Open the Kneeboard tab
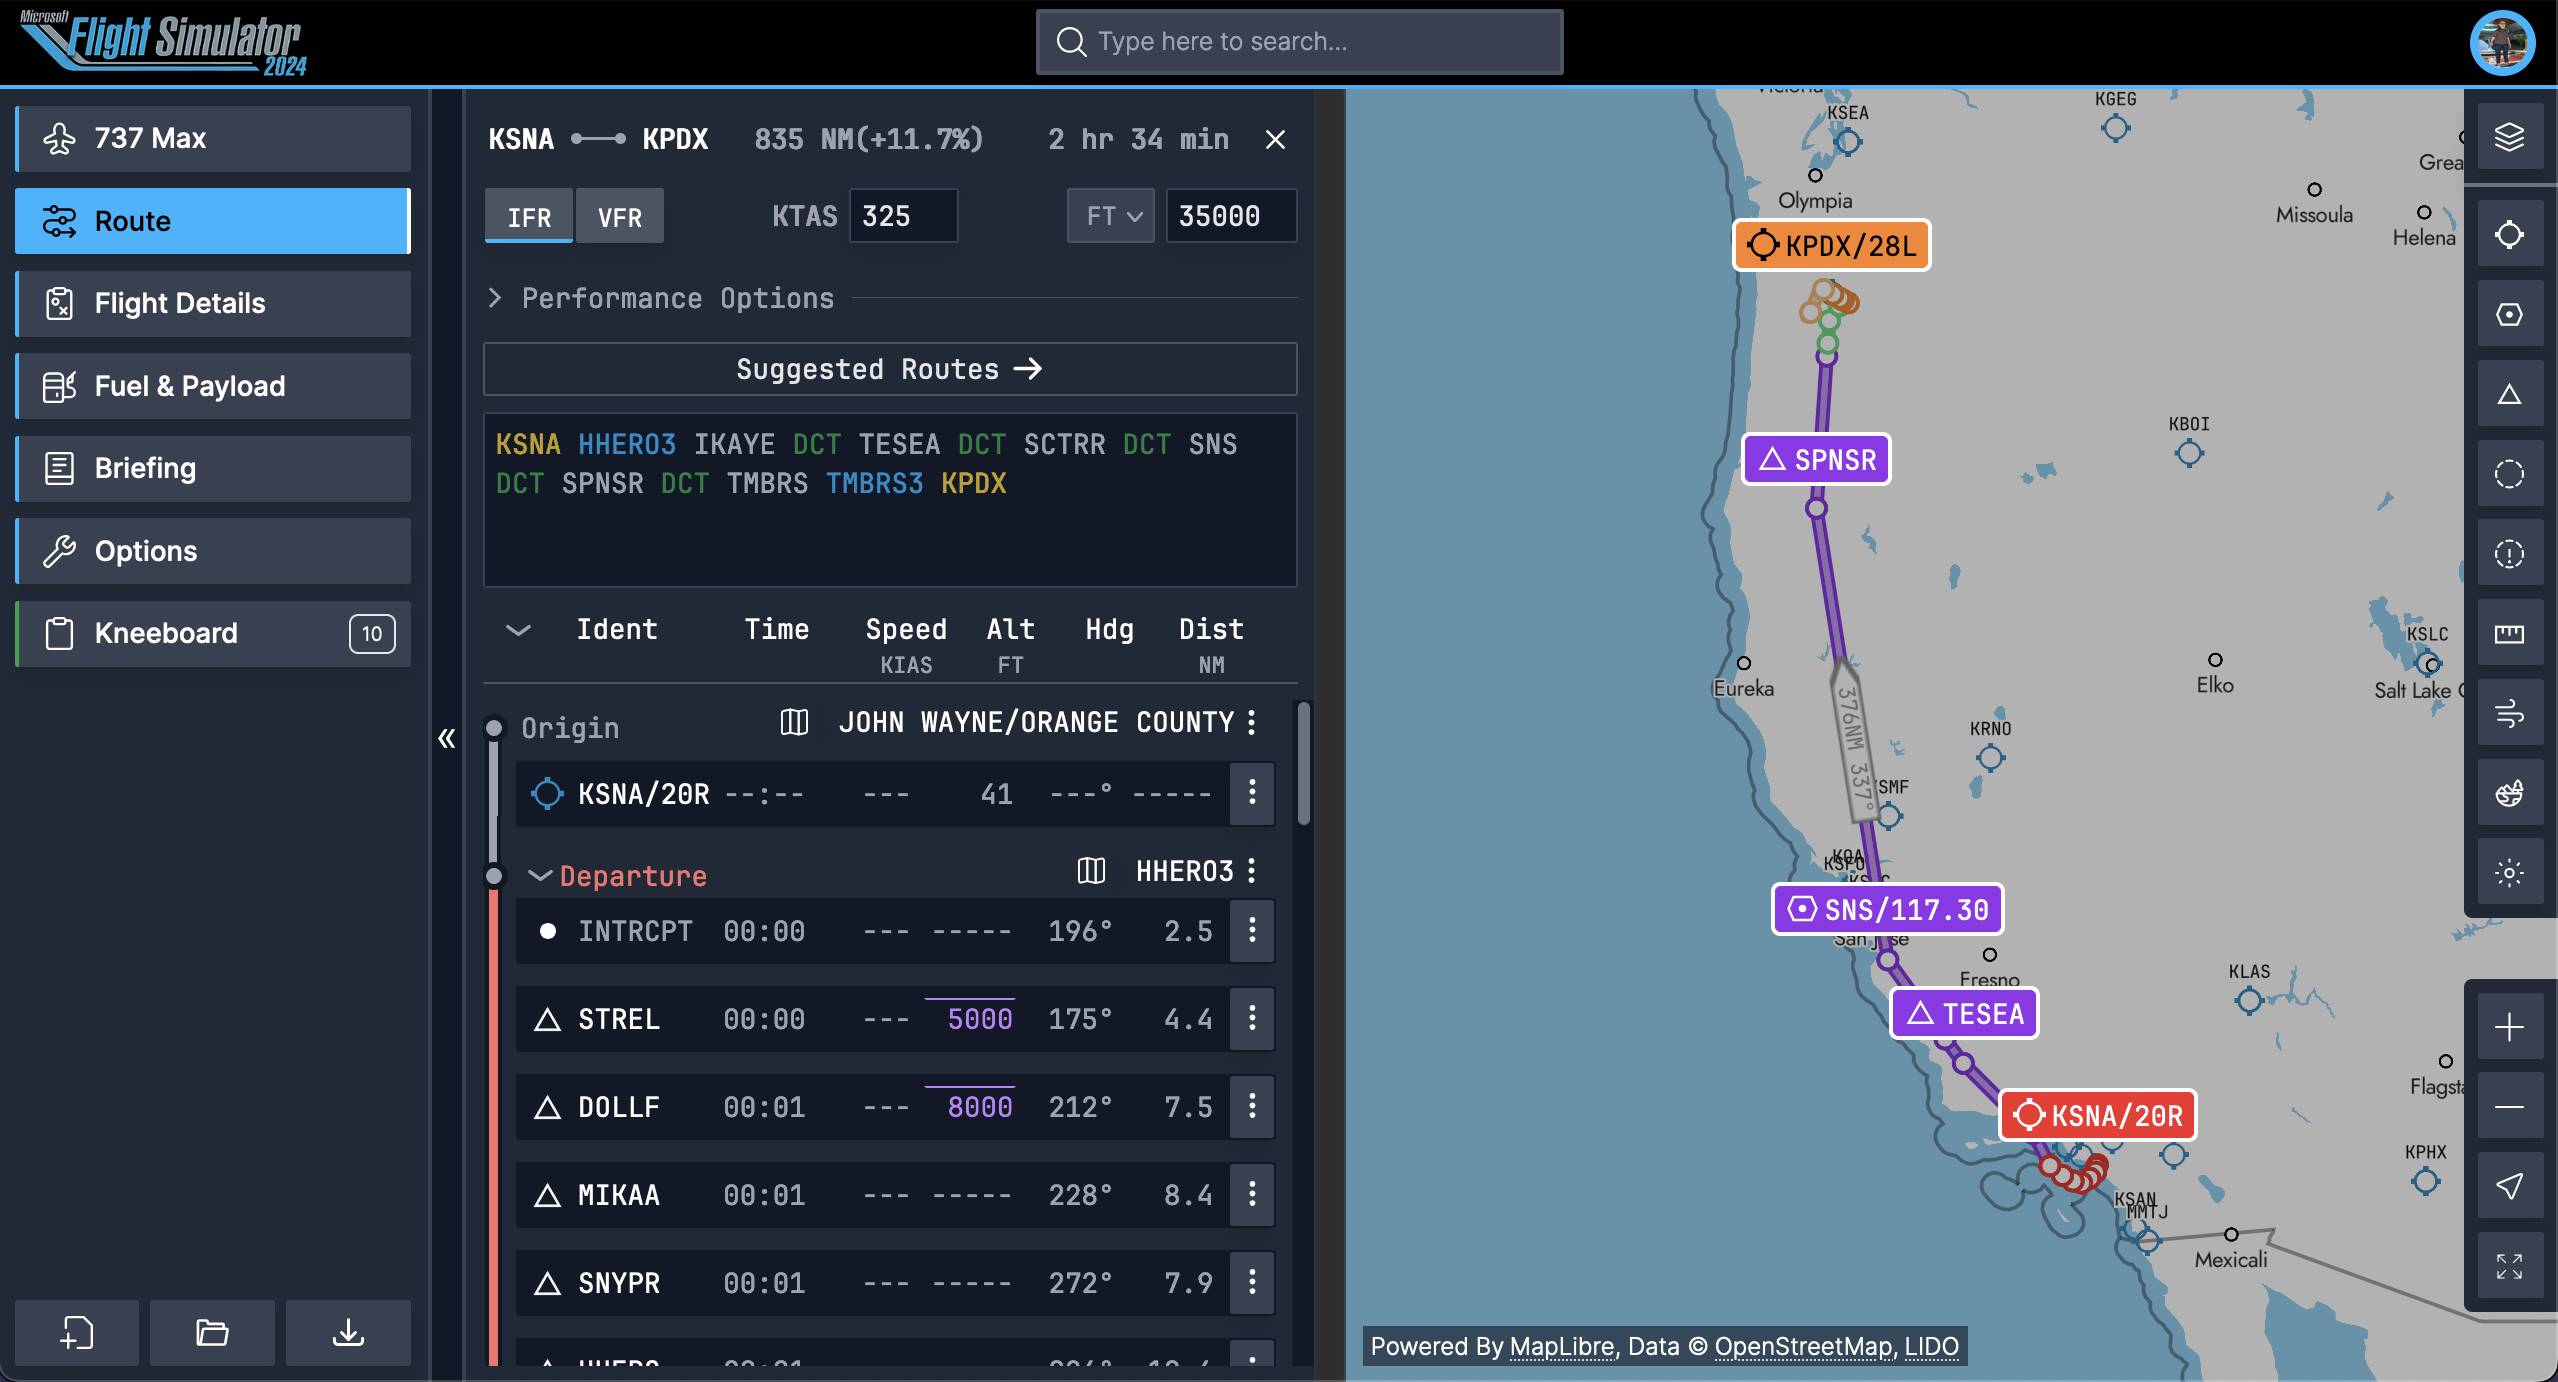This screenshot has height=1382, width=2558. click(x=213, y=633)
